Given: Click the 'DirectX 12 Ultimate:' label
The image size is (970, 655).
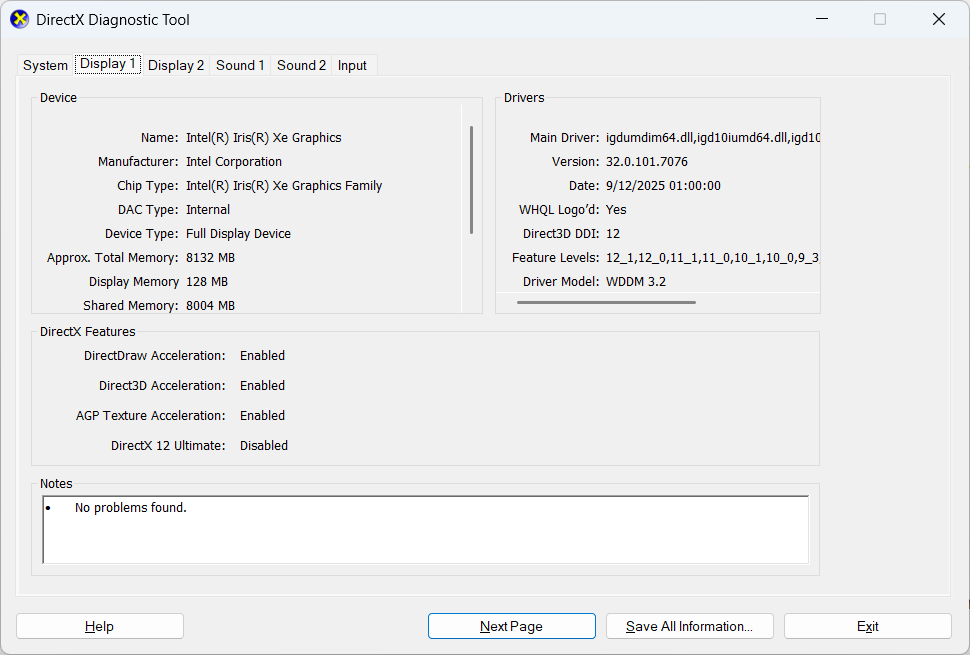Looking at the screenshot, I should (168, 445).
